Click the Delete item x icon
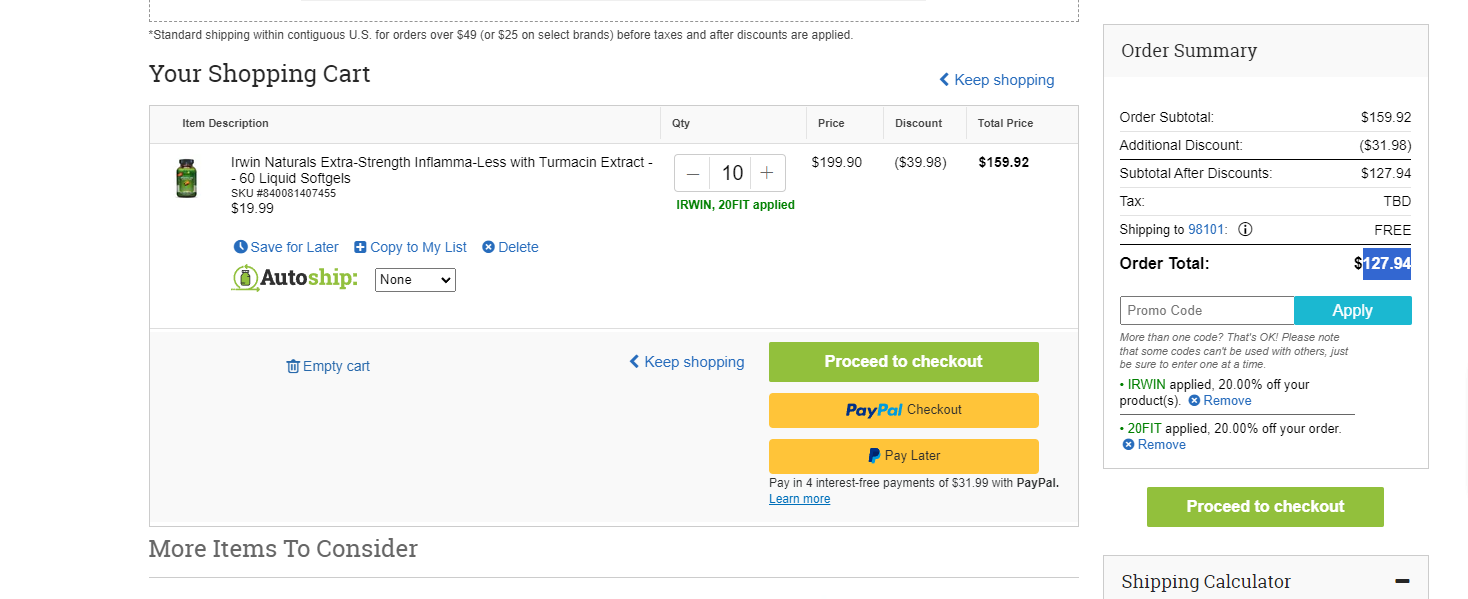 488,247
